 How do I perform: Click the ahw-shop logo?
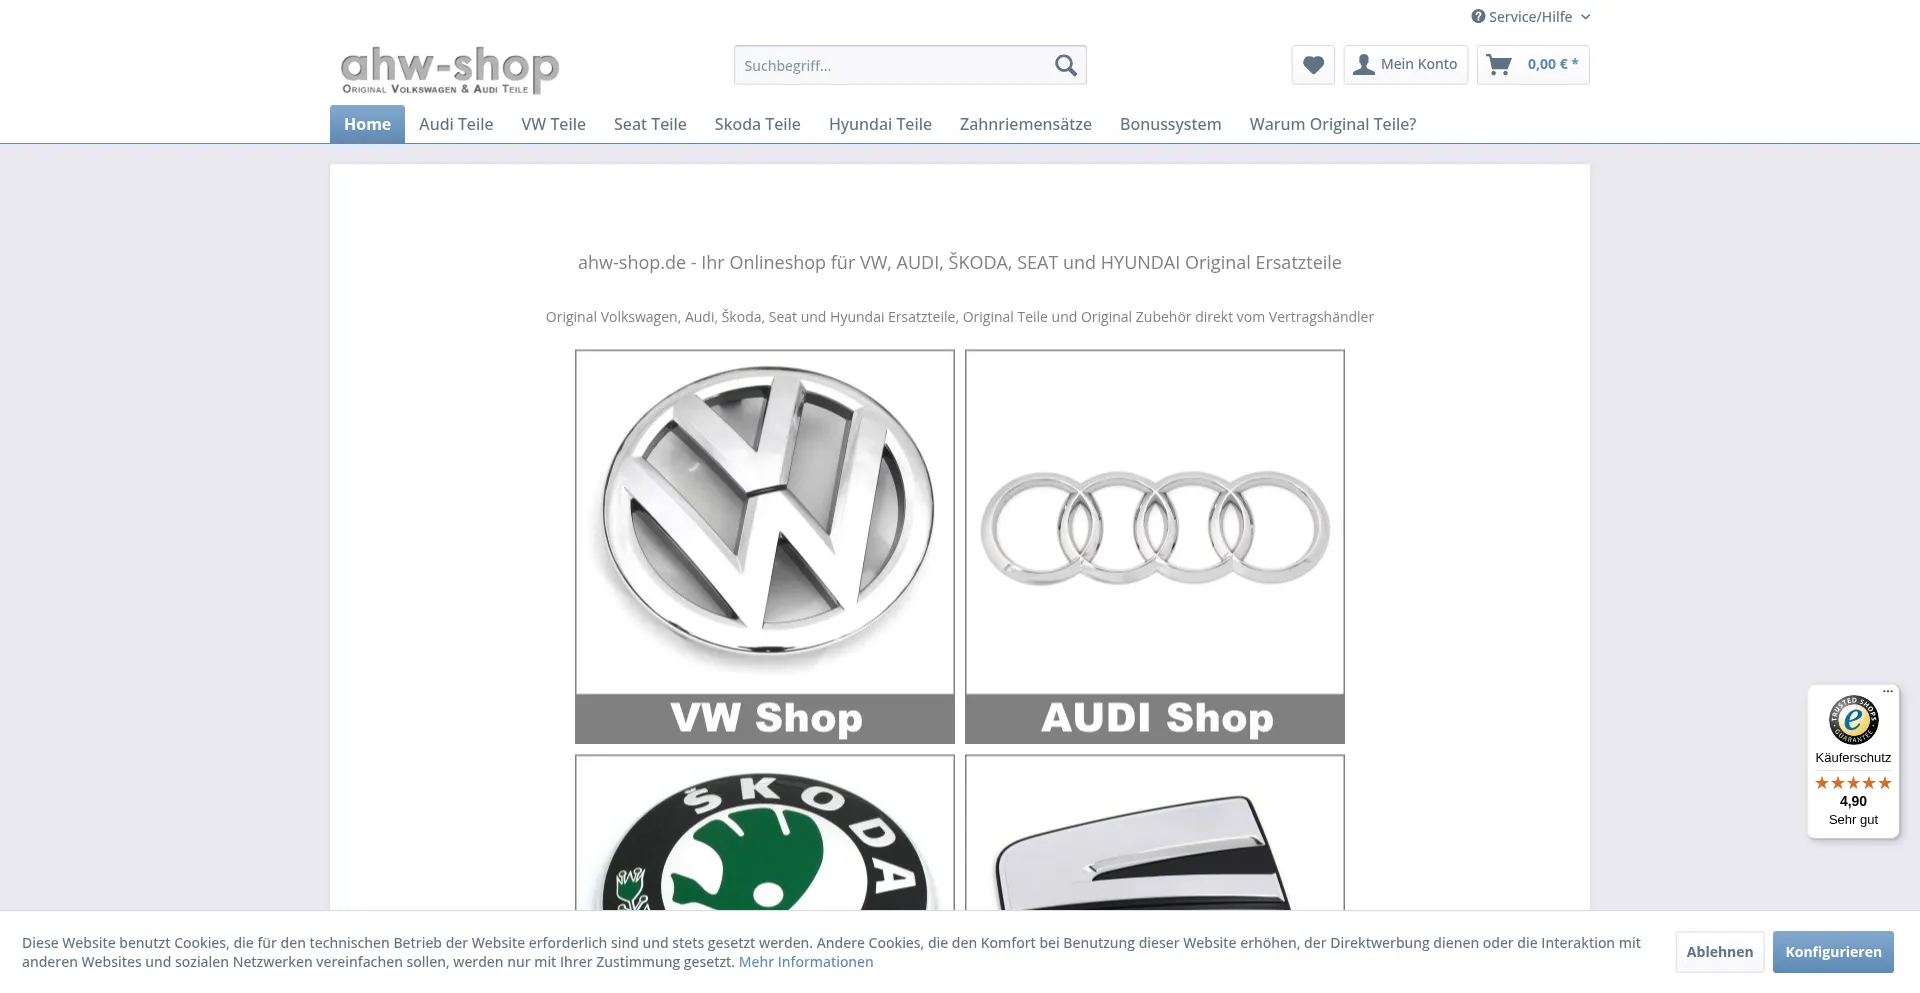pyautogui.click(x=449, y=70)
